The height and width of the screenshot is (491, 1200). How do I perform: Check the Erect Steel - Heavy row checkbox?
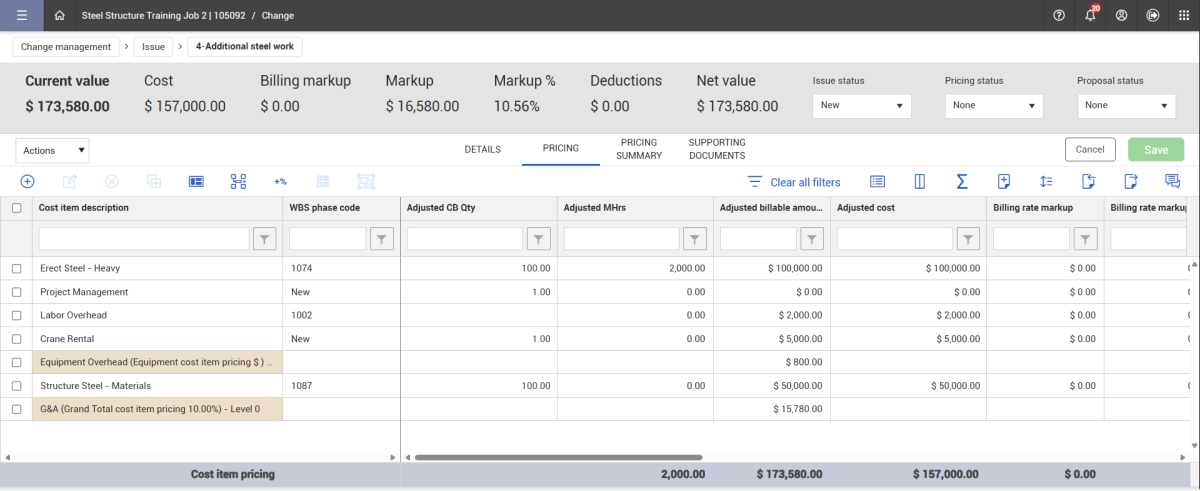(16, 269)
